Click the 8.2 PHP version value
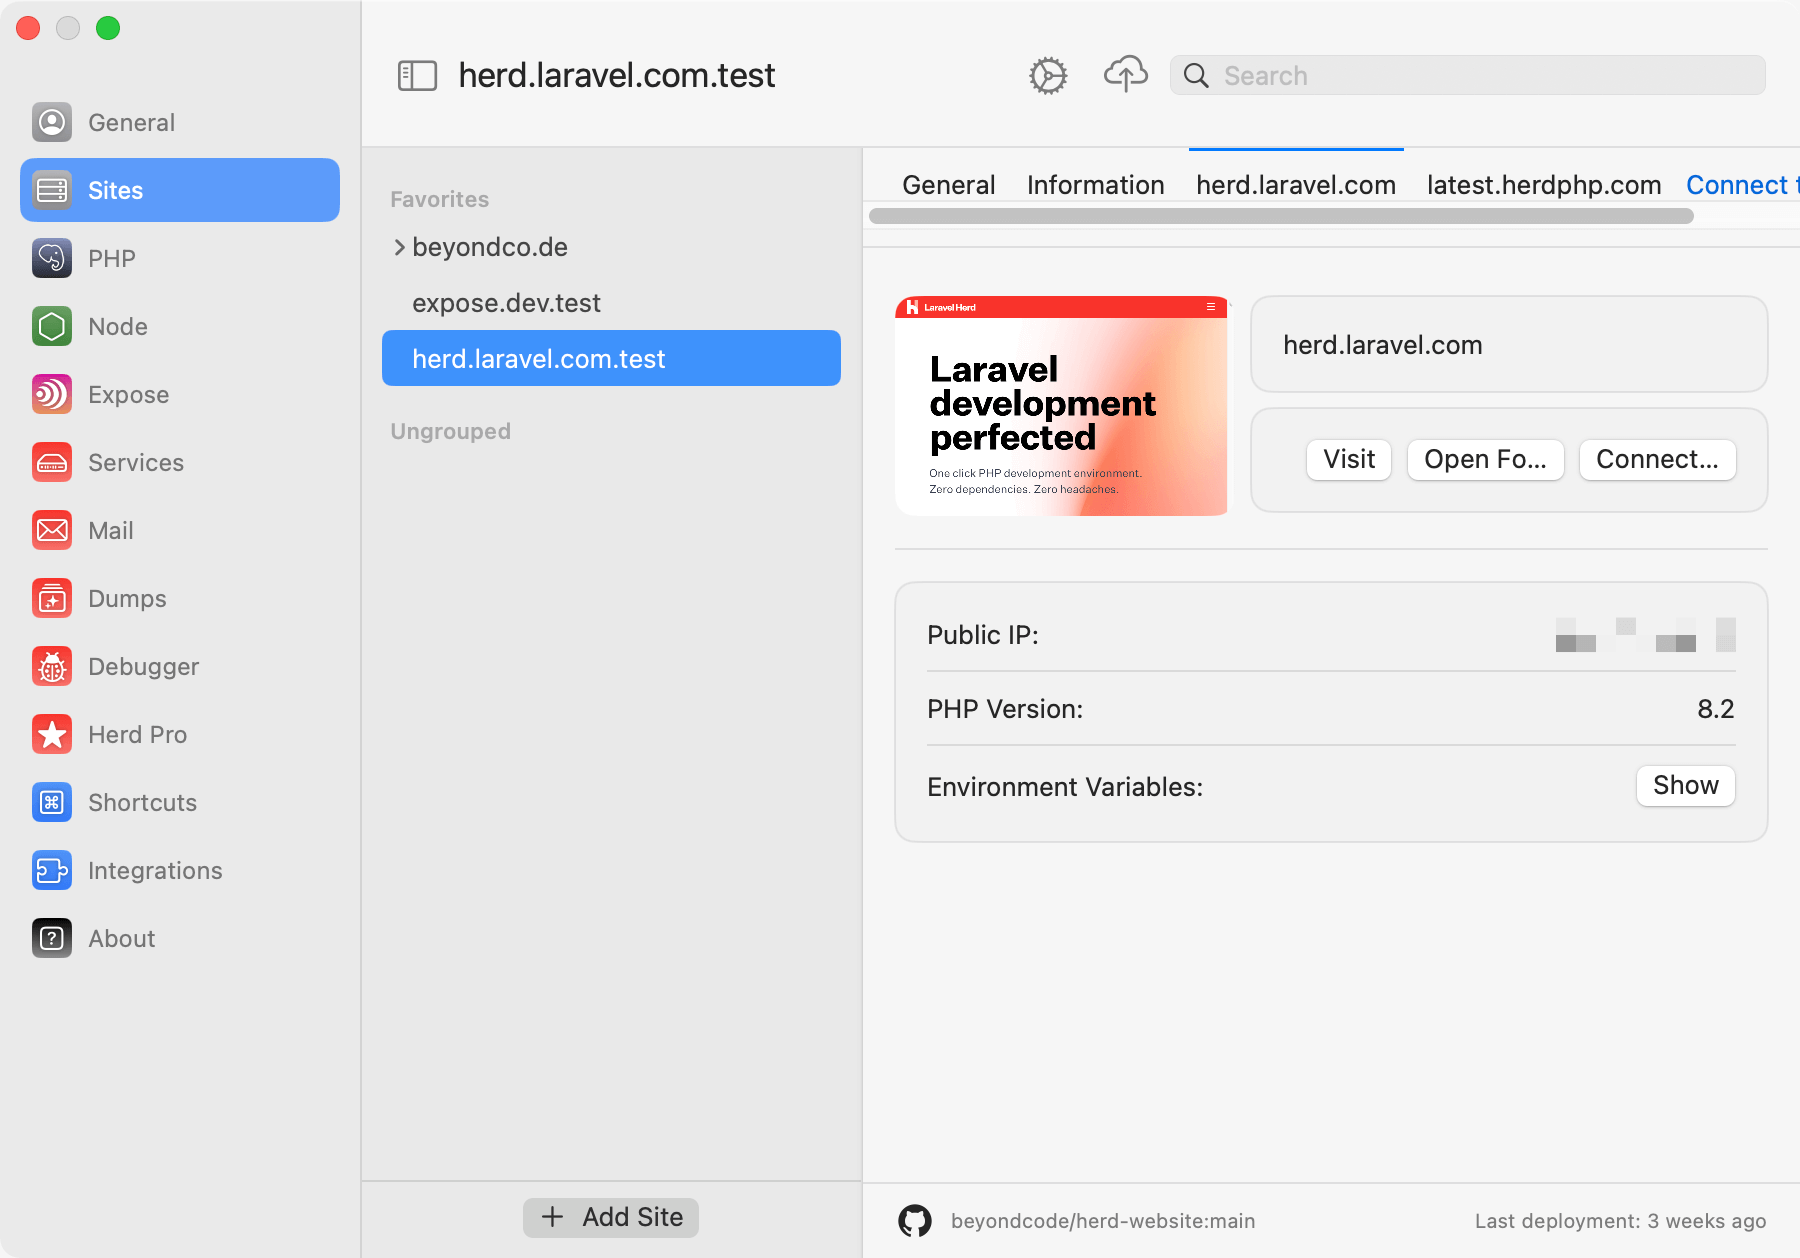 click(x=1715, y=709)
